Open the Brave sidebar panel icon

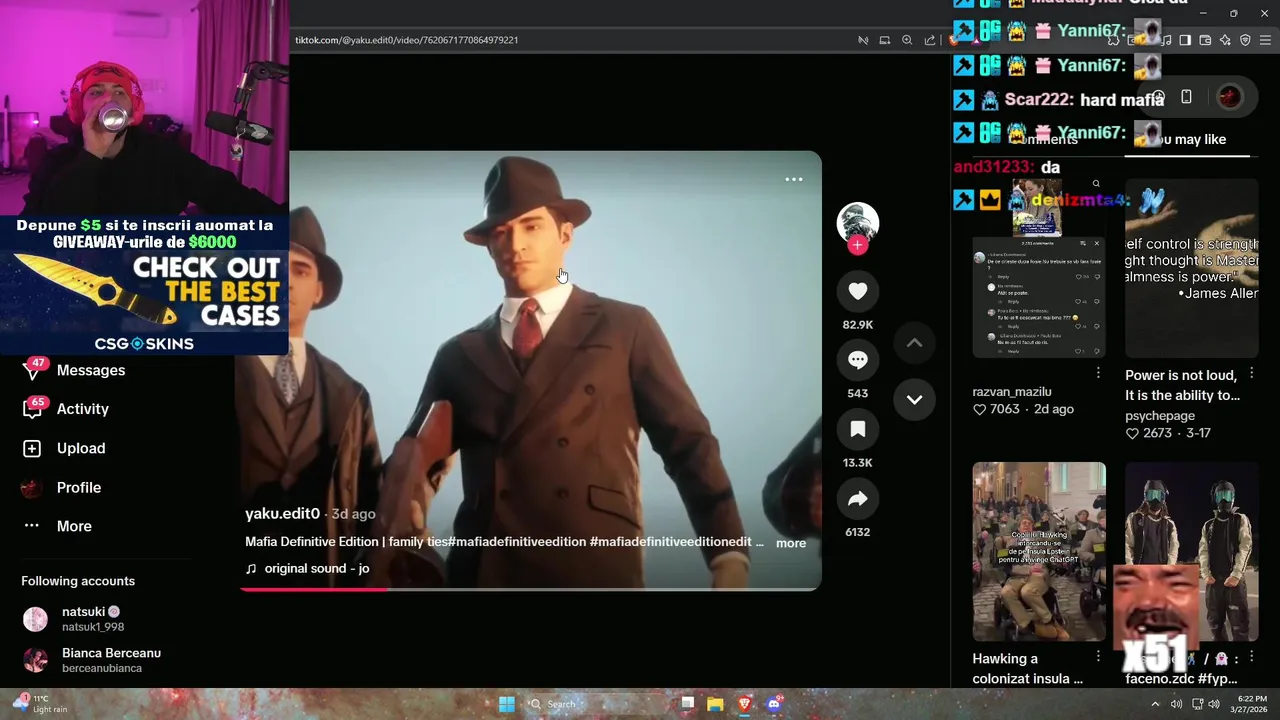click(1185, 40)
